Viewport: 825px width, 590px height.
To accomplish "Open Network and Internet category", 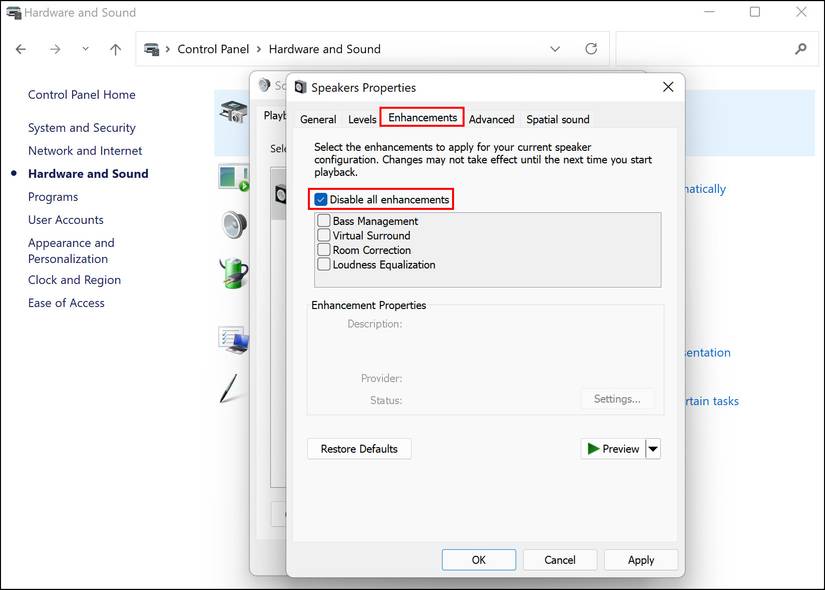I will tap(85, 151).
